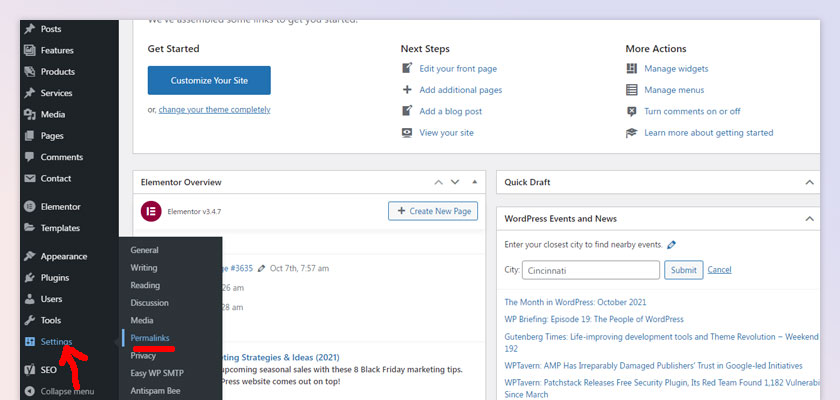
Task: Open Gutenberg Times news link
Action: coord(662,343)
